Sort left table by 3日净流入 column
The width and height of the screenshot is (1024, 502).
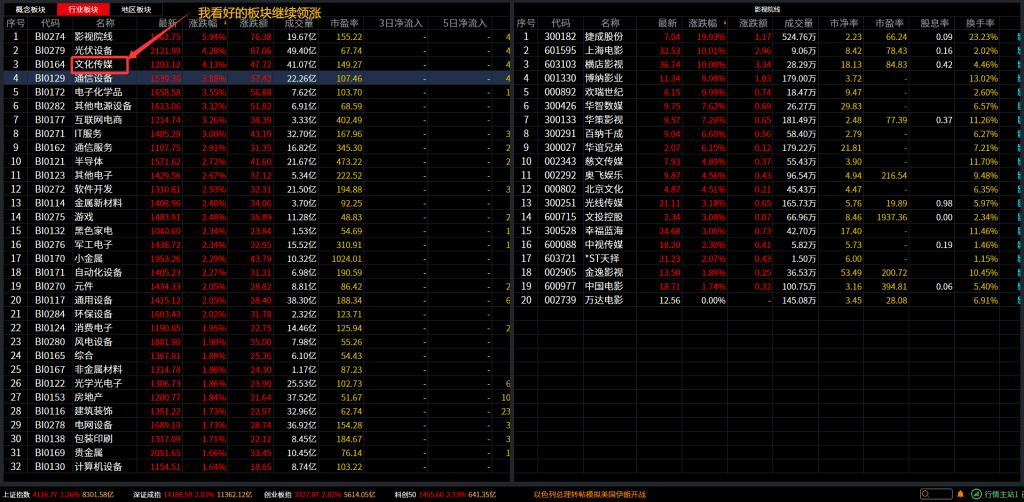tap(401, 22)
